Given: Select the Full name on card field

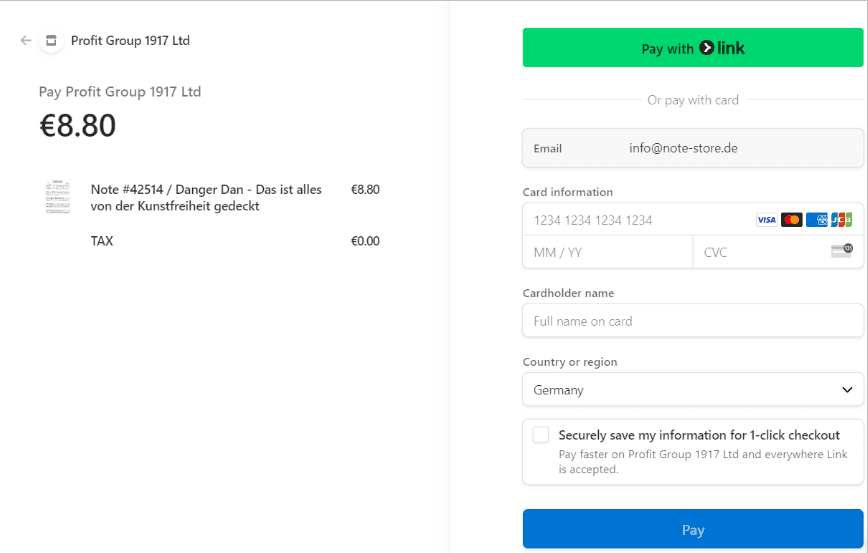Looking at the screenshot, I should pyautogui.click(x=692, y=321).
